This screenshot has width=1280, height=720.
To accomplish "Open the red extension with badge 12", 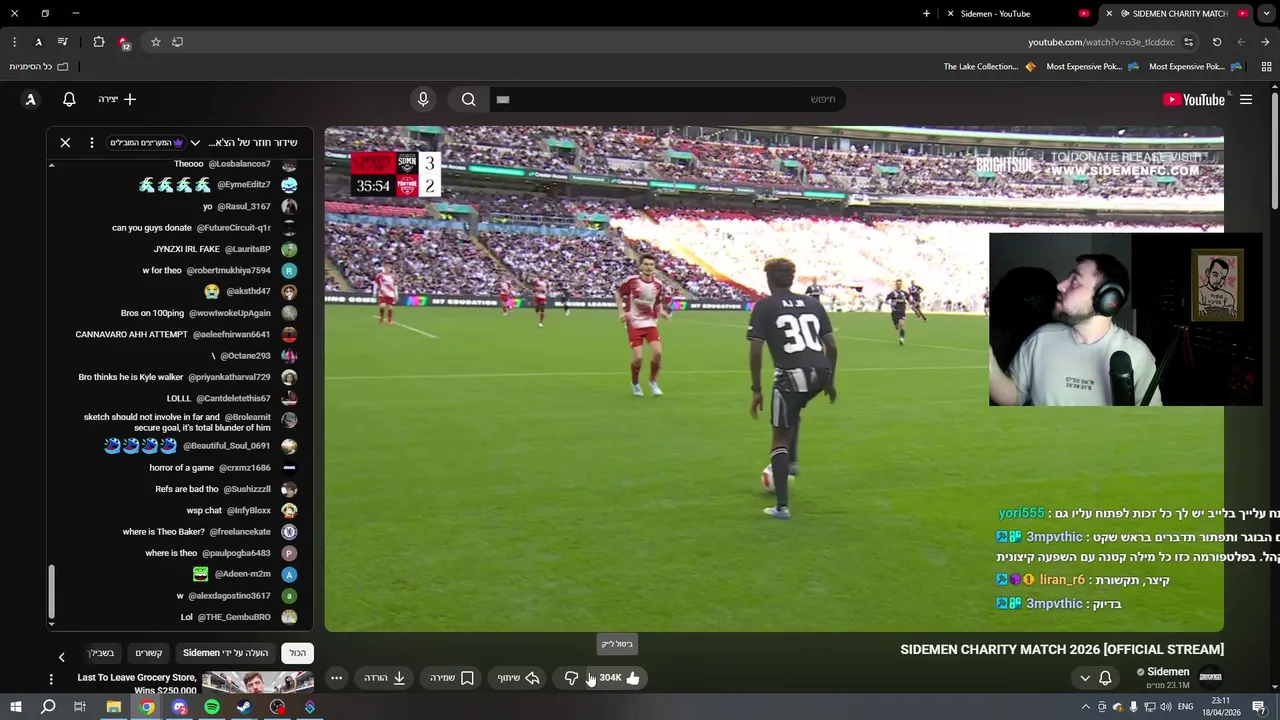I will click(124, 43).
